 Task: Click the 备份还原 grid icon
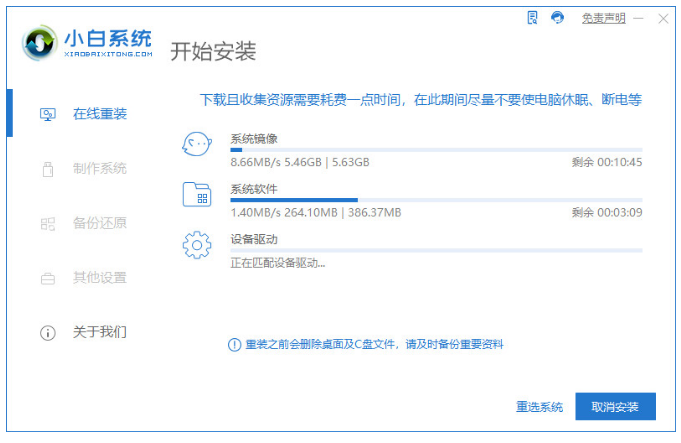pyautogui.click(x=48, y=224)
